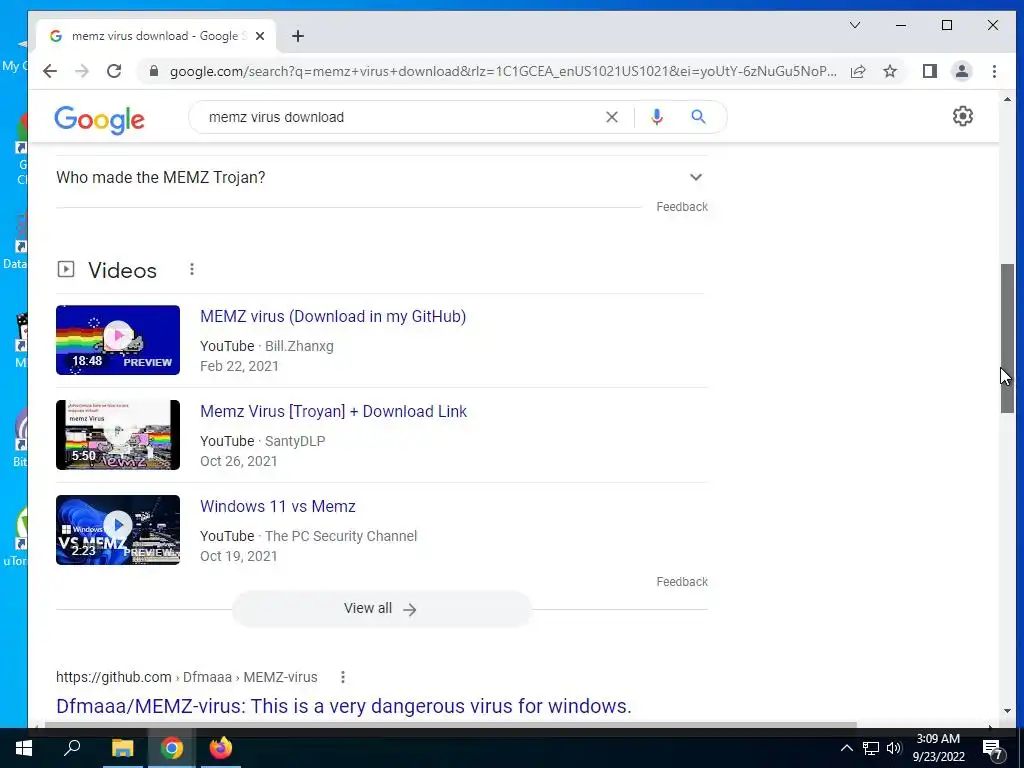Screen dimensions: 1024x768
Task: Click the 5:50 video thumbnail
Action: (x=118, y=435)
